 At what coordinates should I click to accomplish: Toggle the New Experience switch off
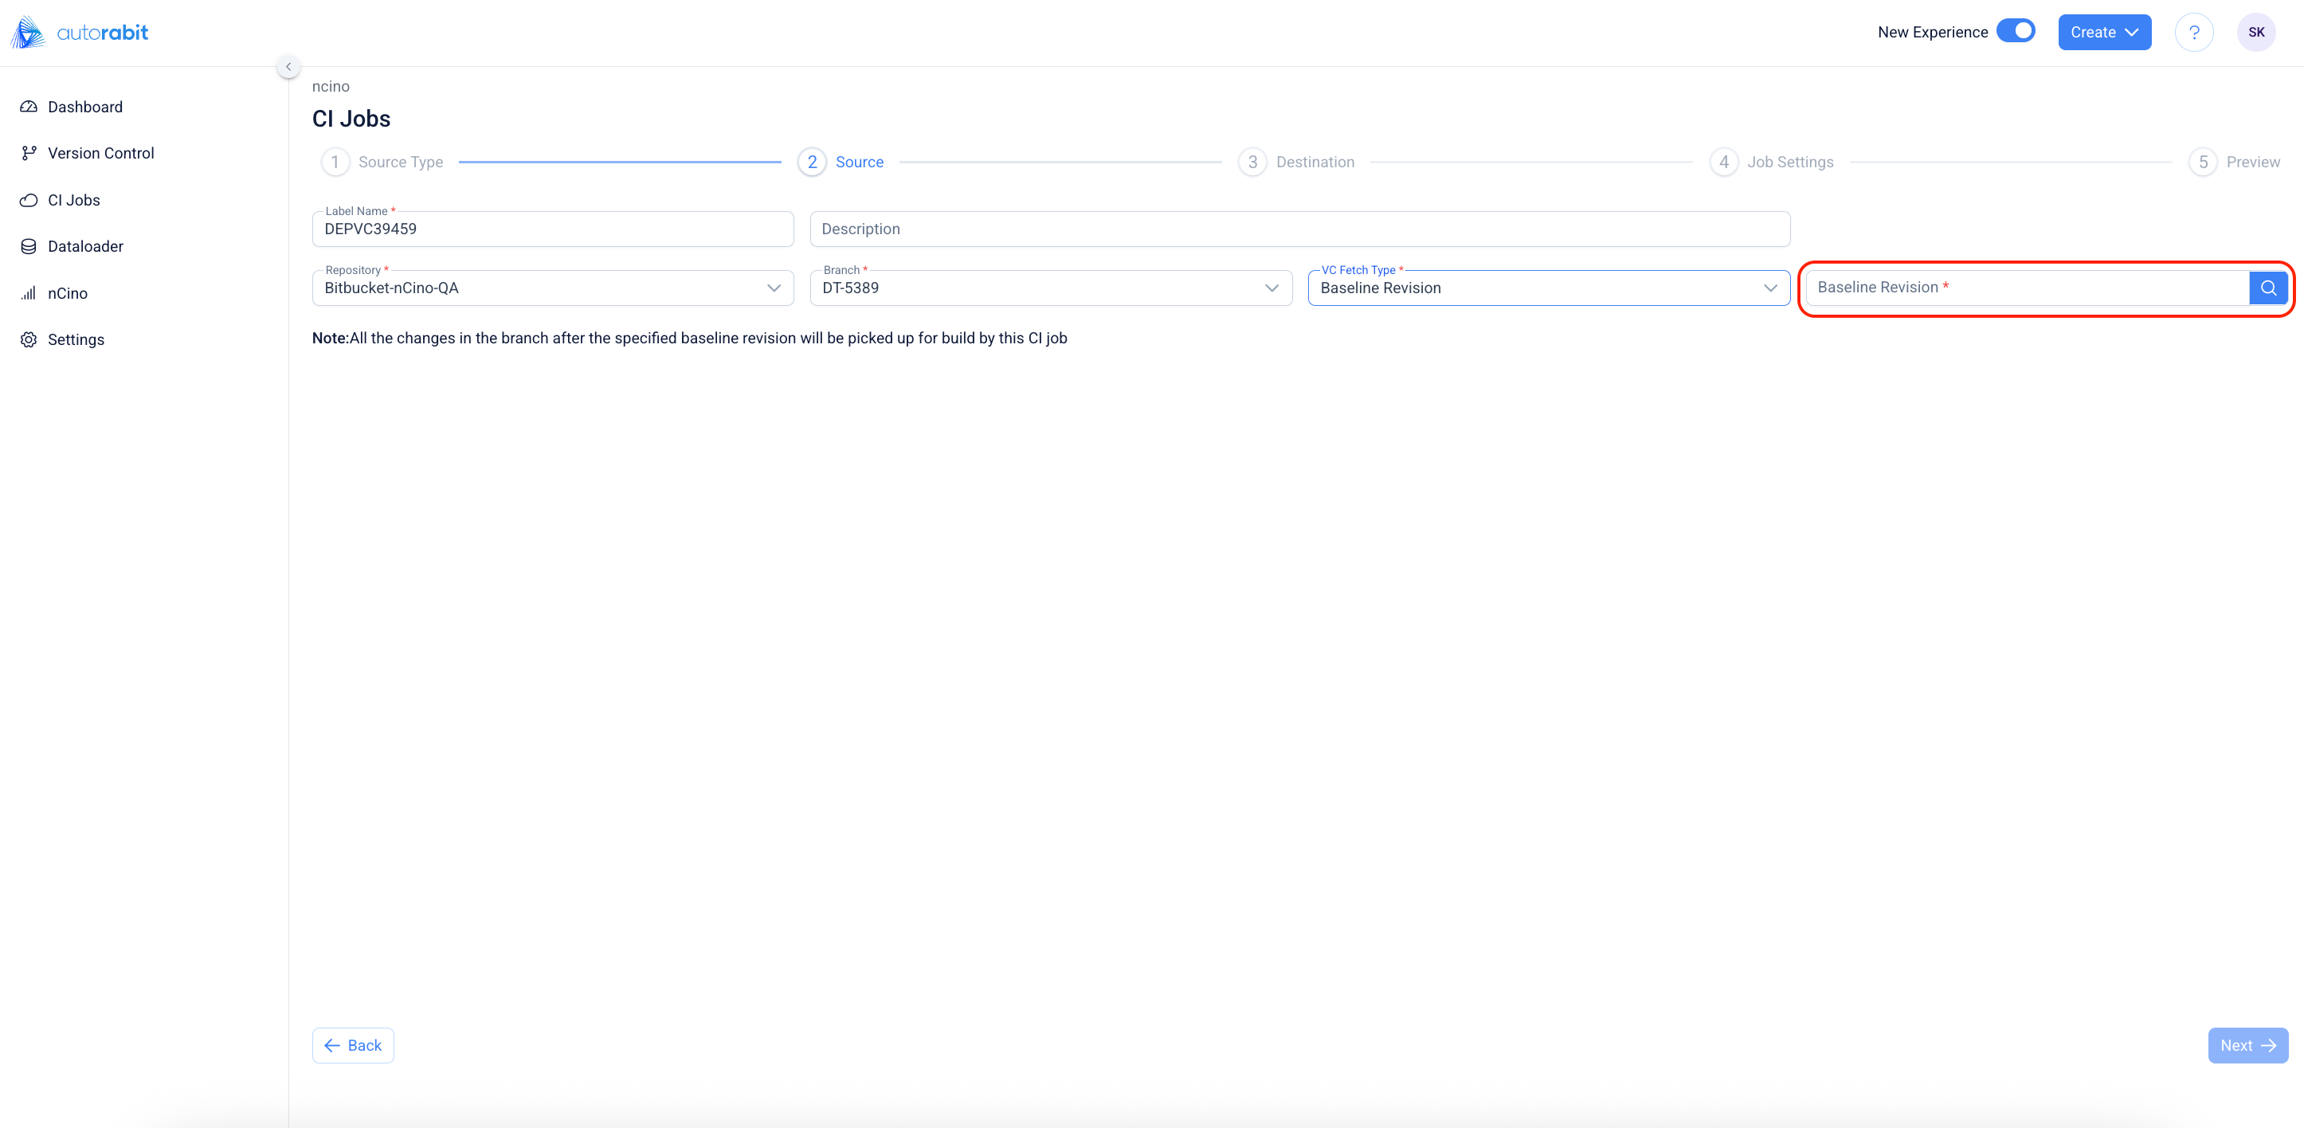tap(2016, 31)
